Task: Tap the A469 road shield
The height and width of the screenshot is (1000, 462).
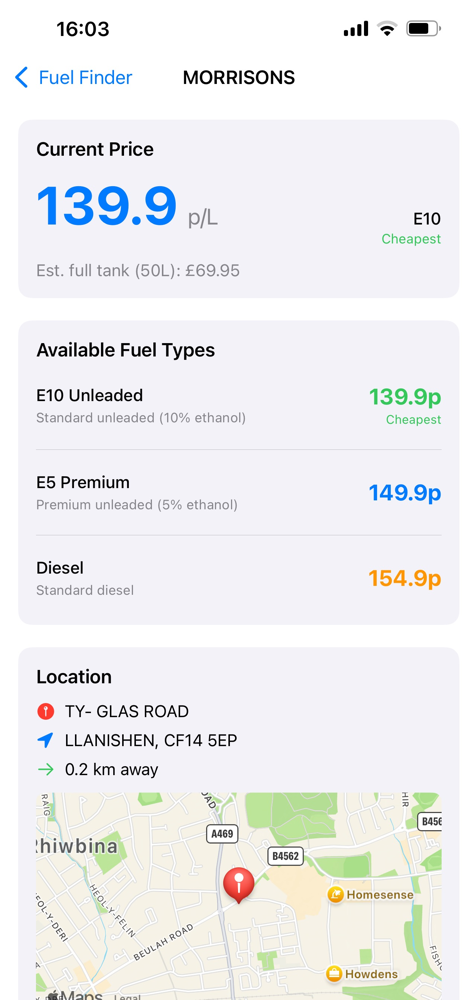Action: (x=222, y=833)
